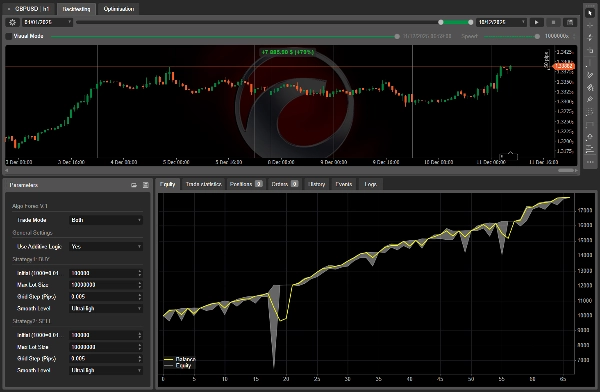Switch to the GBPUSD h1 tab
600x392 pixels.
point(28,9)
